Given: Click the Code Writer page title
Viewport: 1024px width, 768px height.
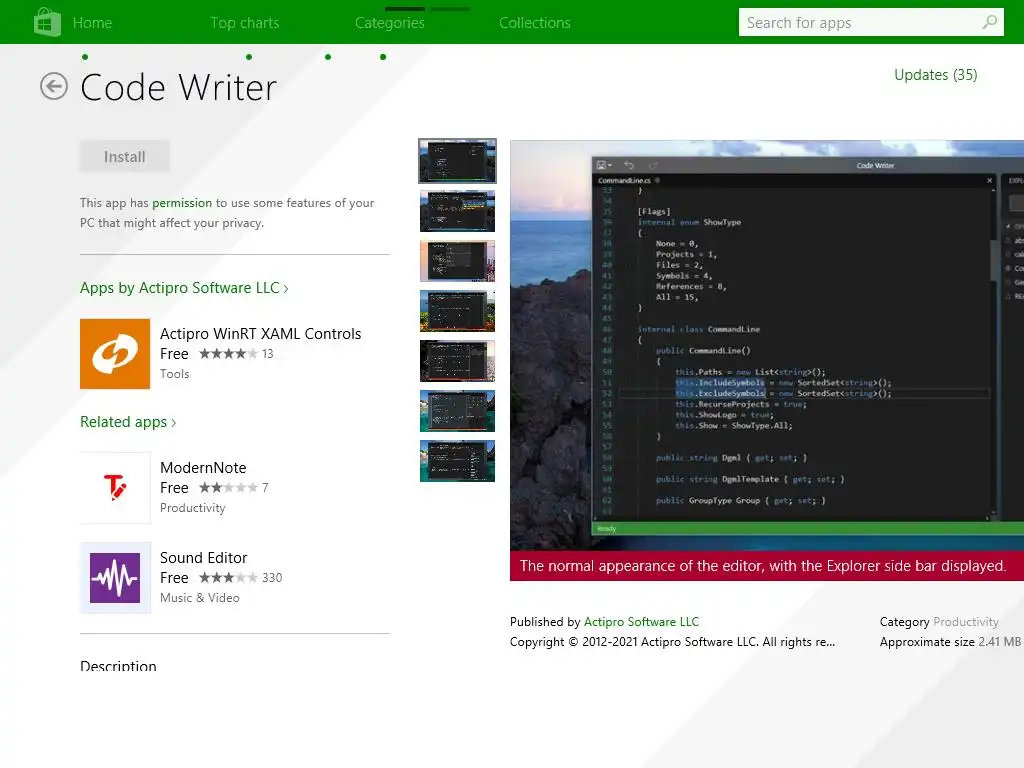Looking at the screenshot, I should click(x=178, y=88).
